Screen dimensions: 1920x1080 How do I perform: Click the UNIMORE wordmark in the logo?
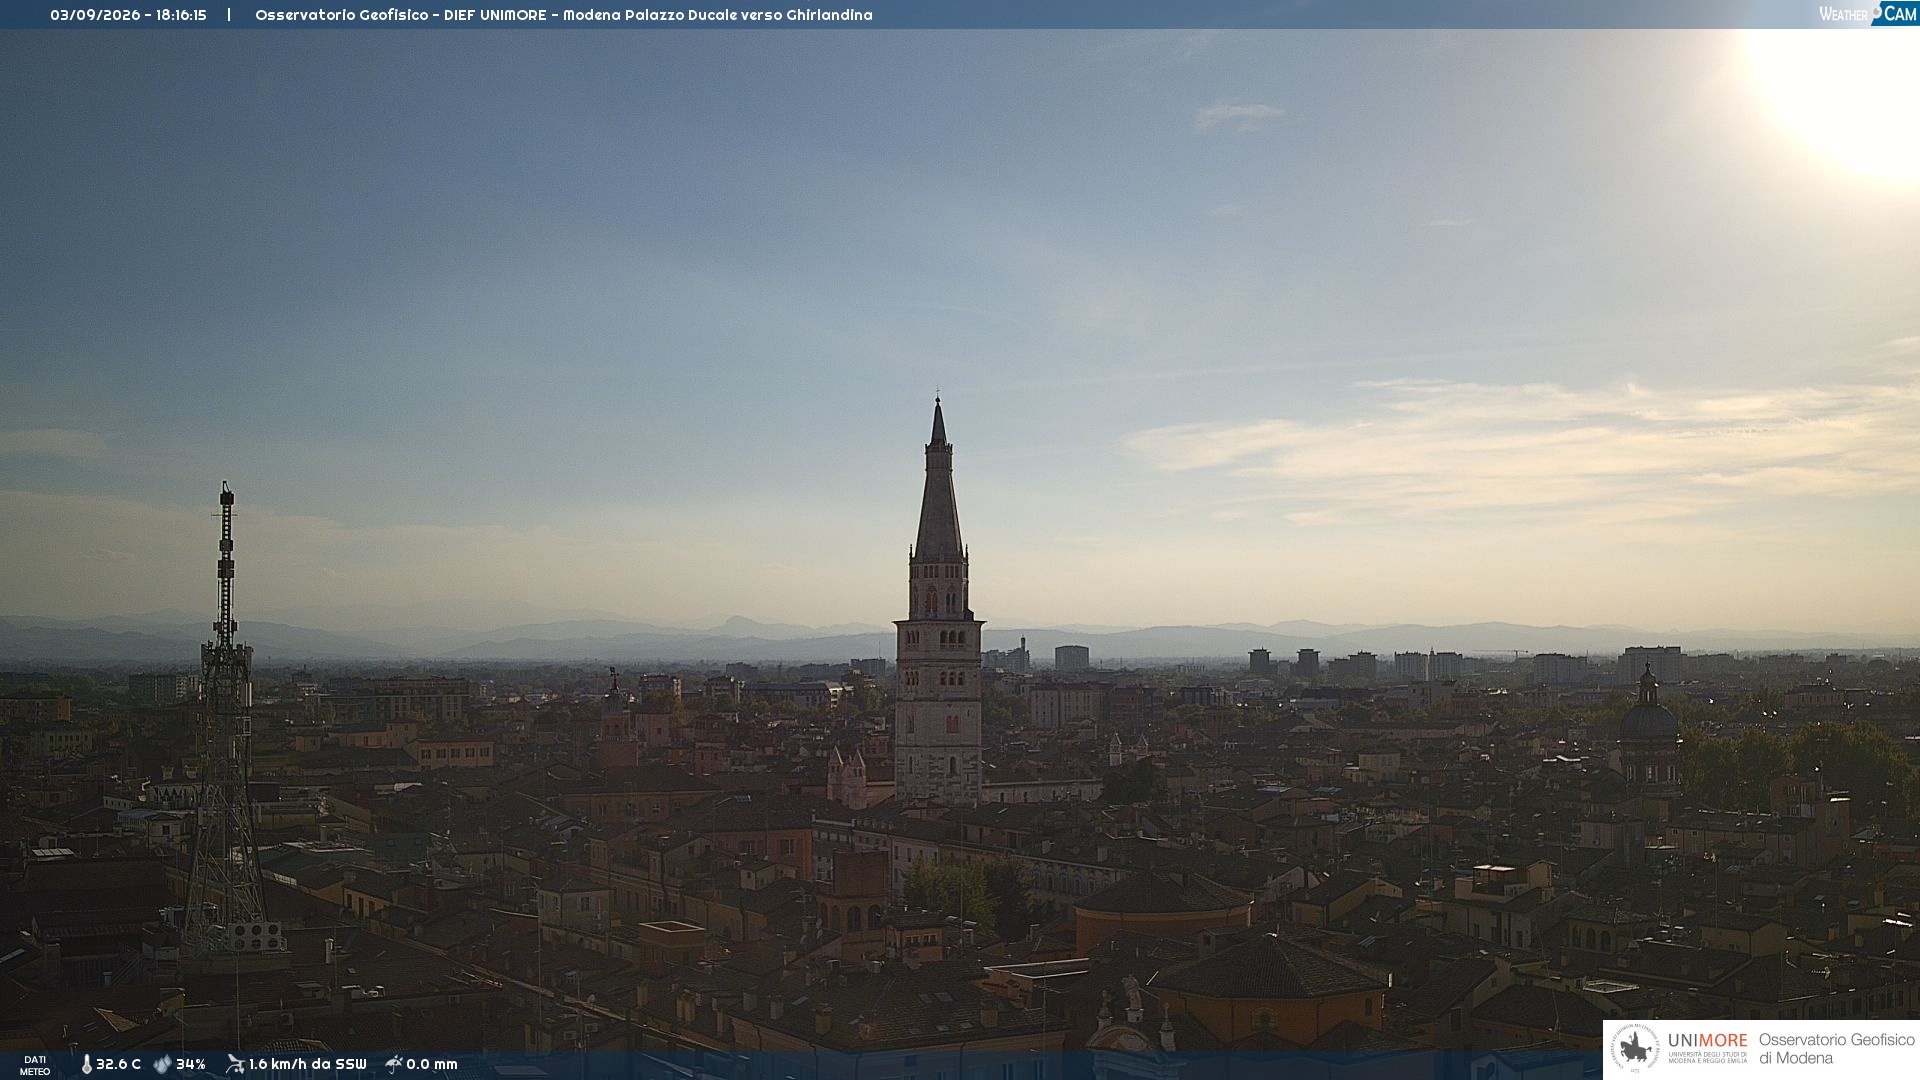coord(1707,1041)
